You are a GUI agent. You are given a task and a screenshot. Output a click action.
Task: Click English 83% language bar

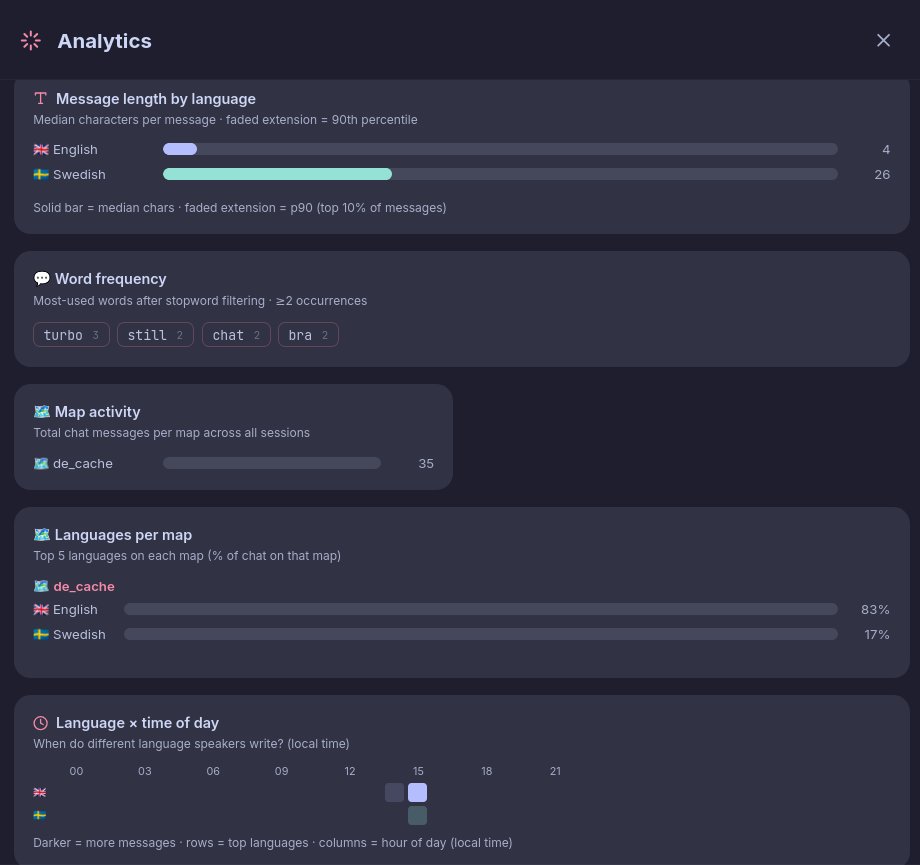coord(481,609)
